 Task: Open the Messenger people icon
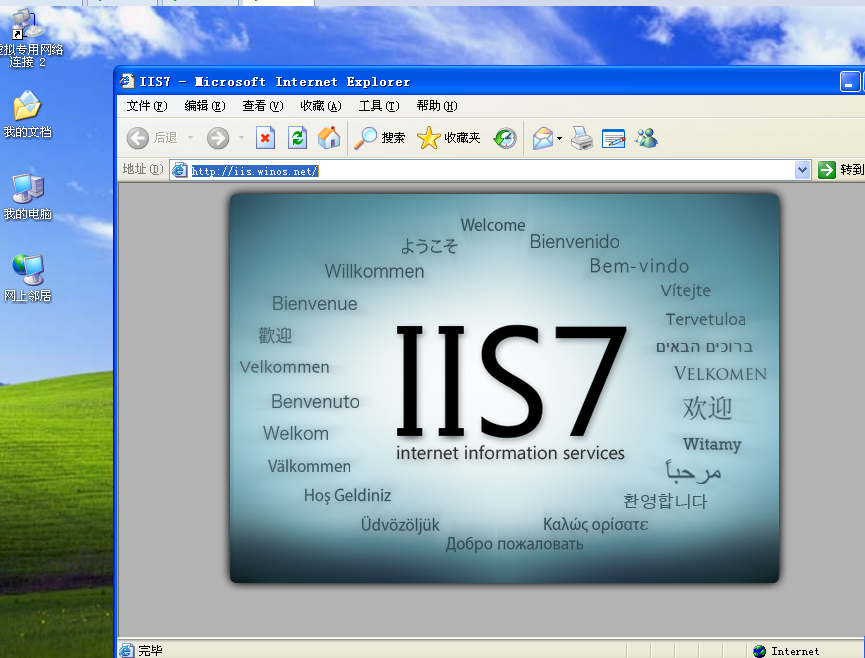[x=645, y=138]
